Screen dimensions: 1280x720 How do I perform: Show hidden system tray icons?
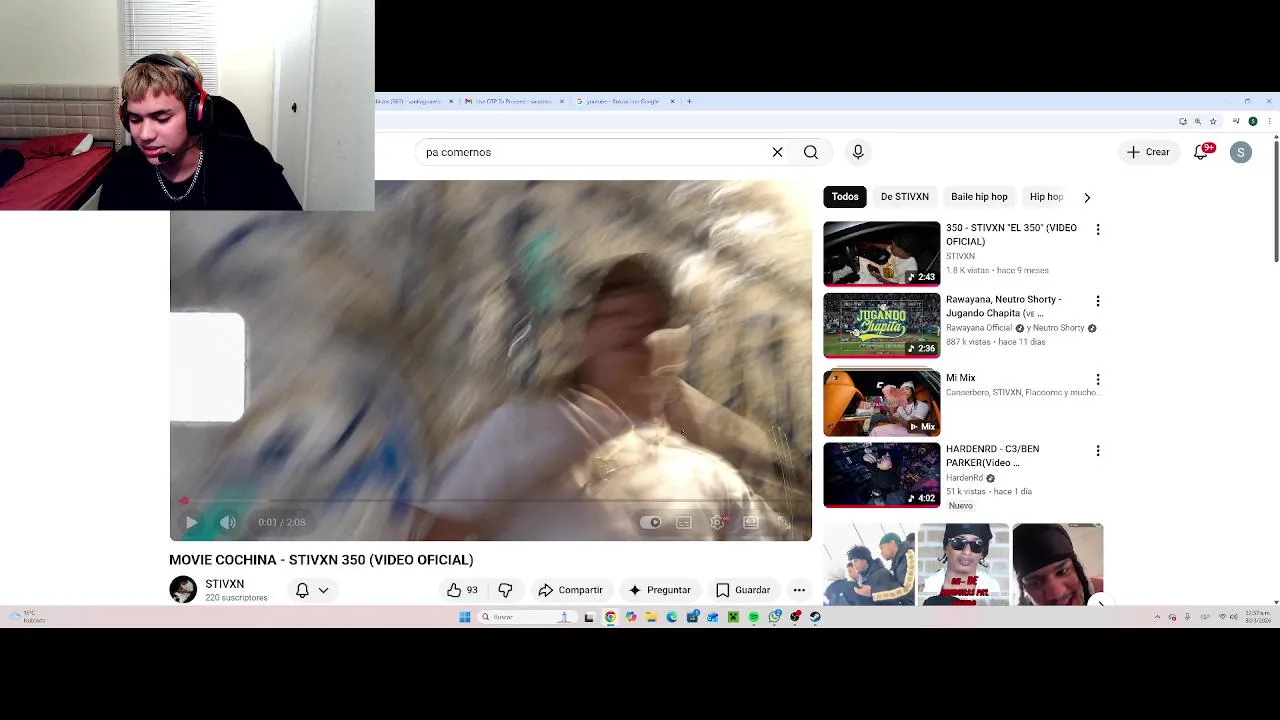pos(1158,617)
